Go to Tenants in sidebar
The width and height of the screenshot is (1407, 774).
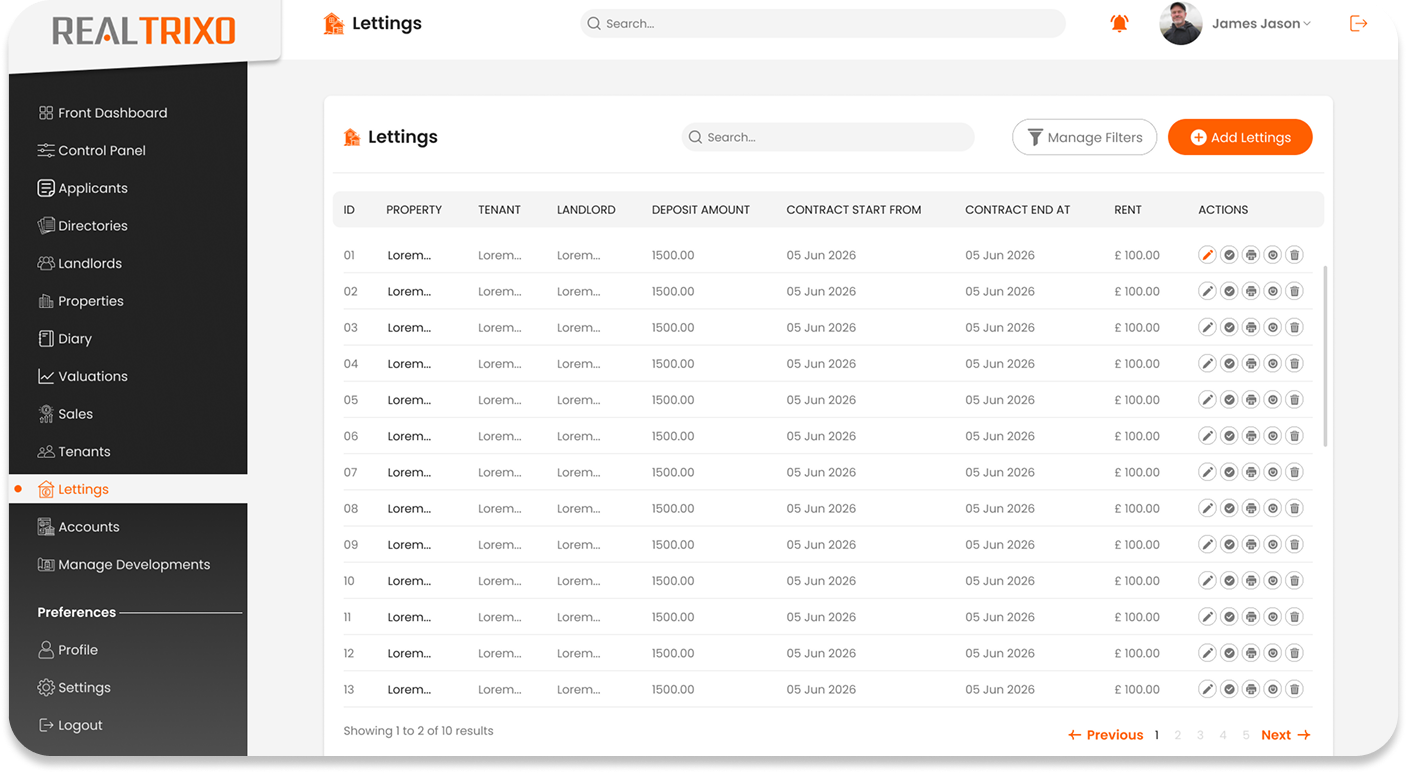pos(74,452)
